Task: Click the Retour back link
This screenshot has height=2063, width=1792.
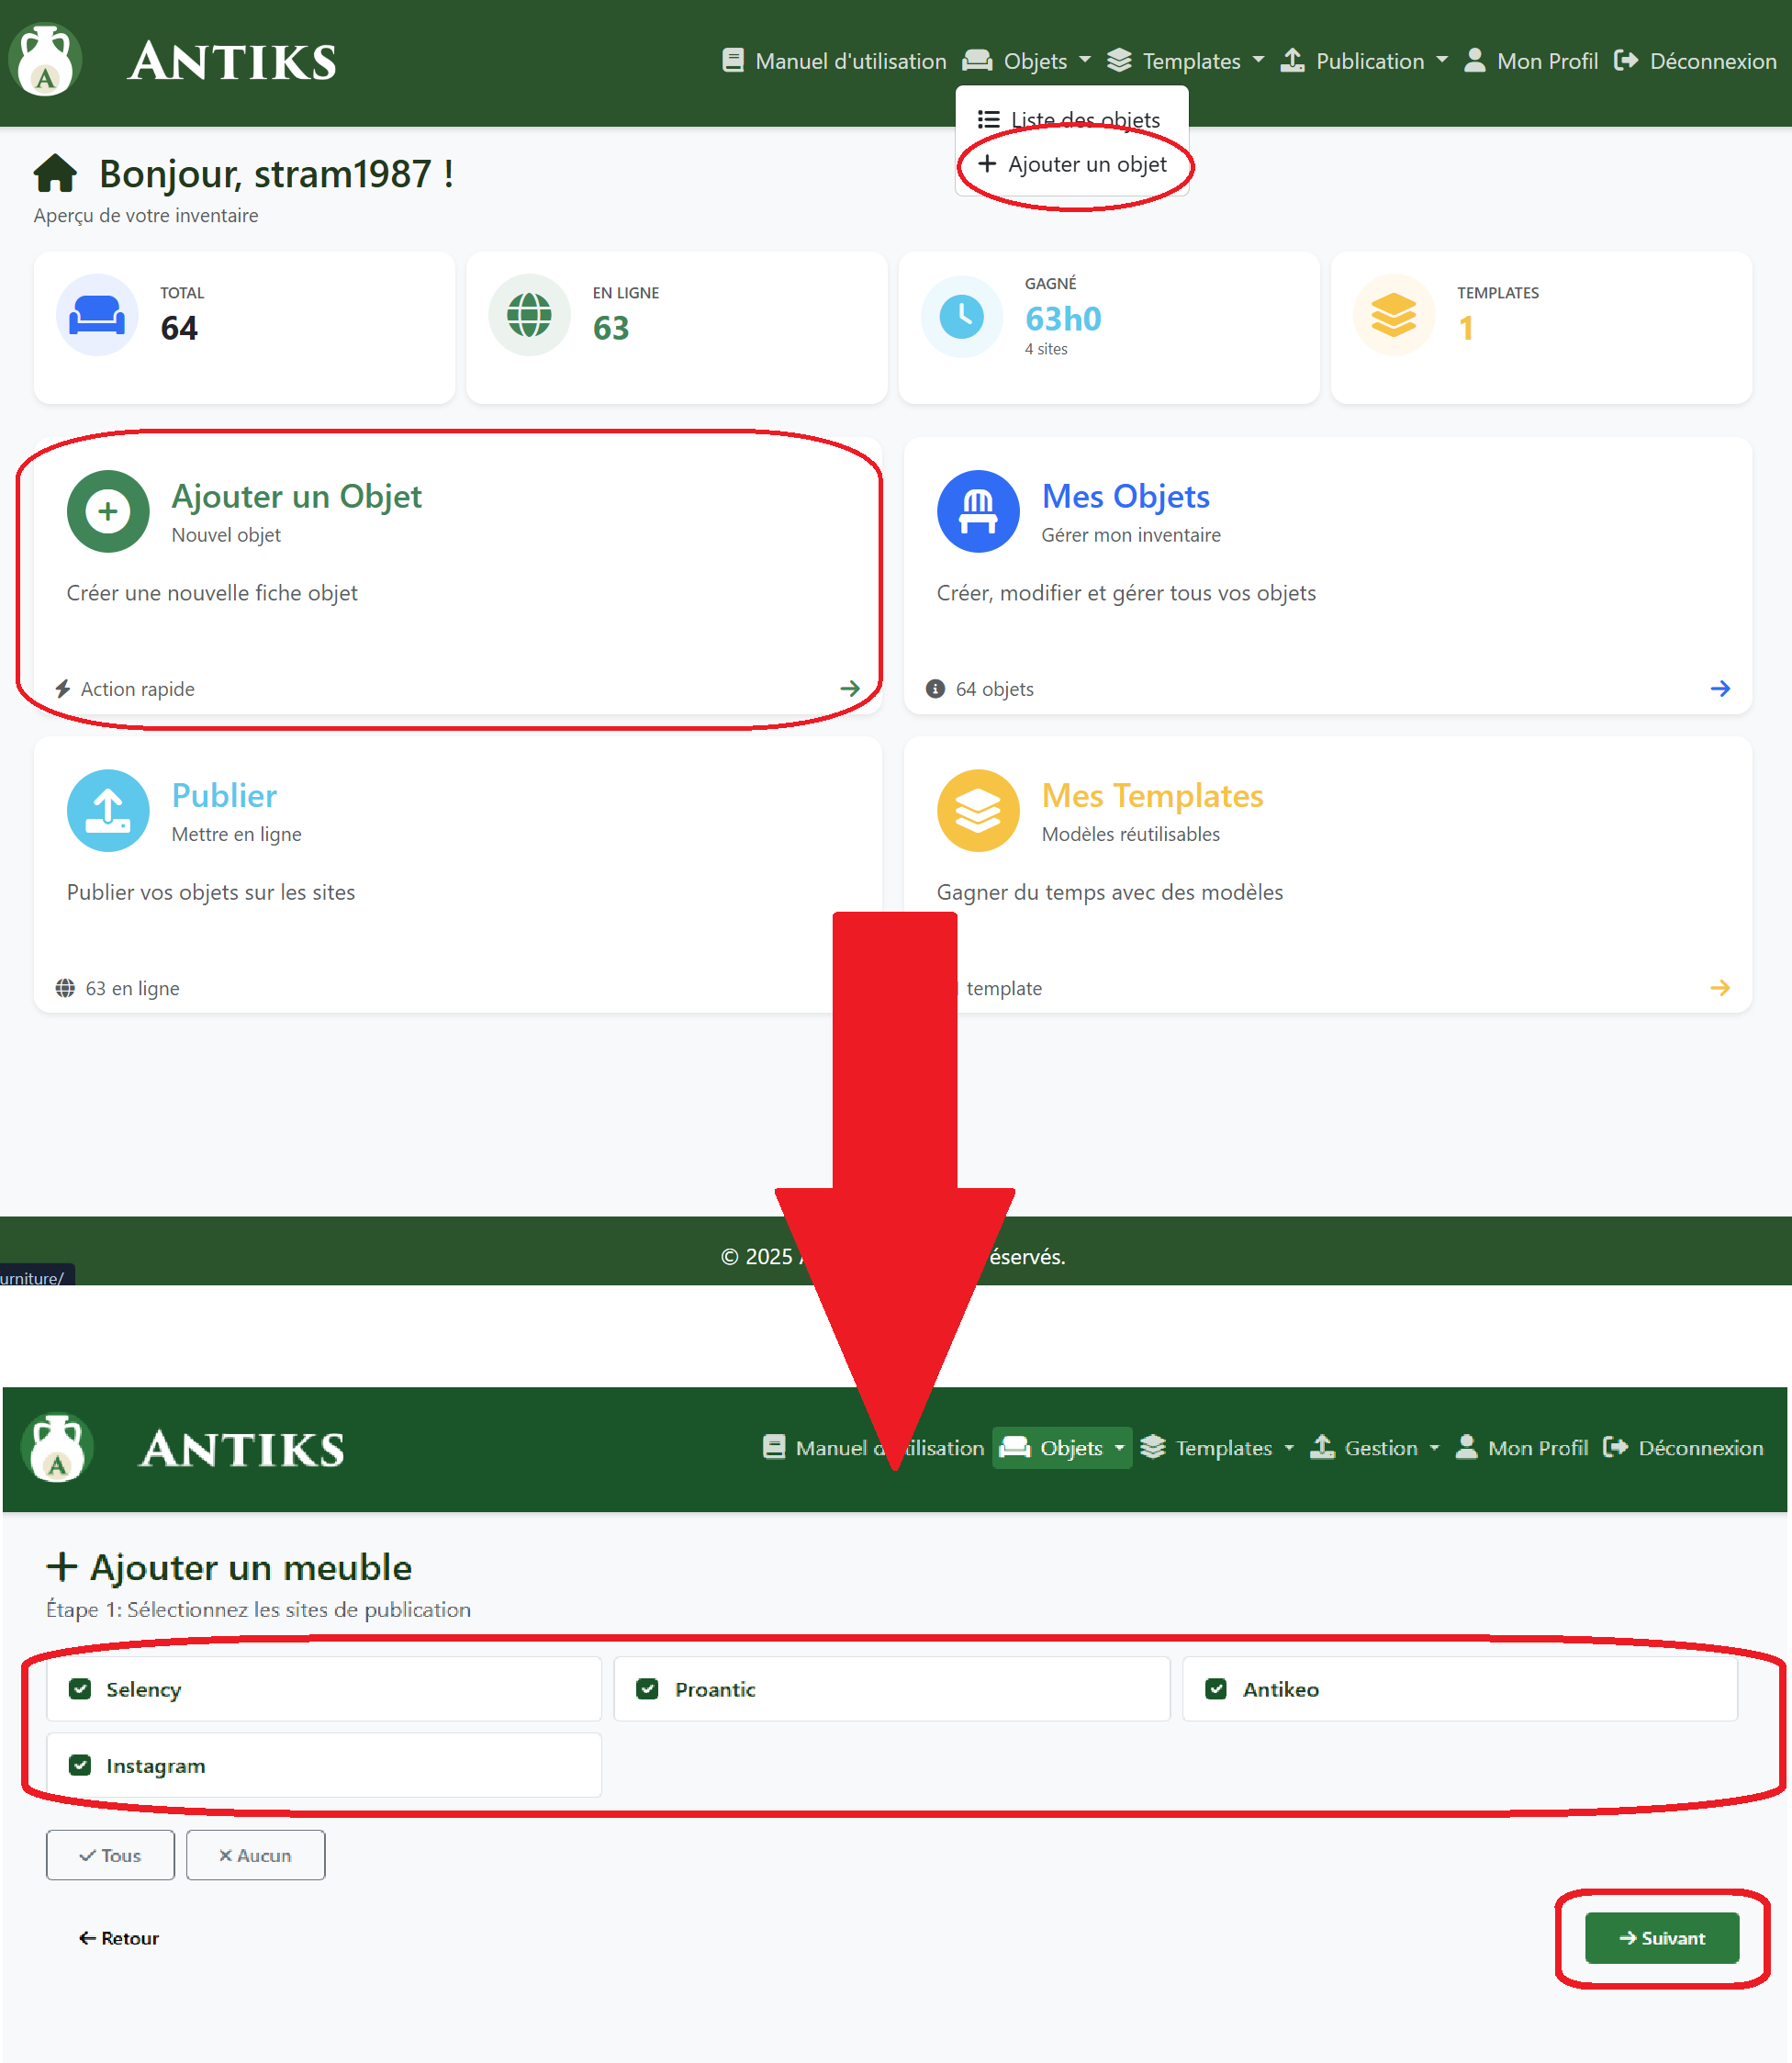Action: click(x=119, y=1938)
